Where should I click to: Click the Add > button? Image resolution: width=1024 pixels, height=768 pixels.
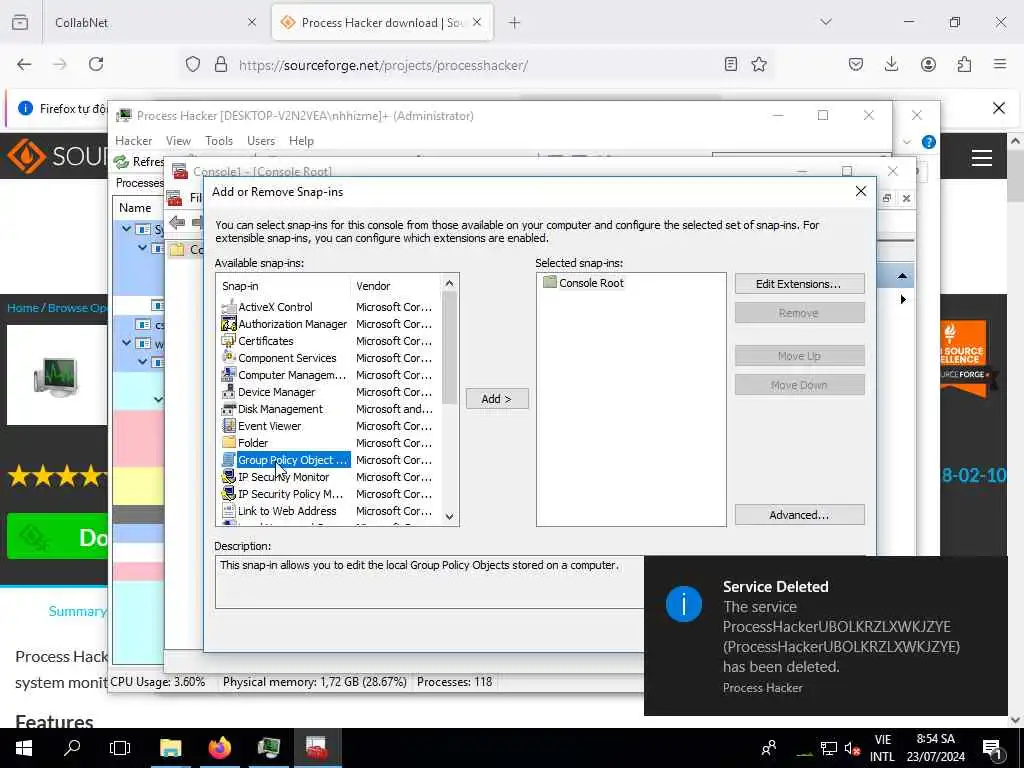(496, 398)
